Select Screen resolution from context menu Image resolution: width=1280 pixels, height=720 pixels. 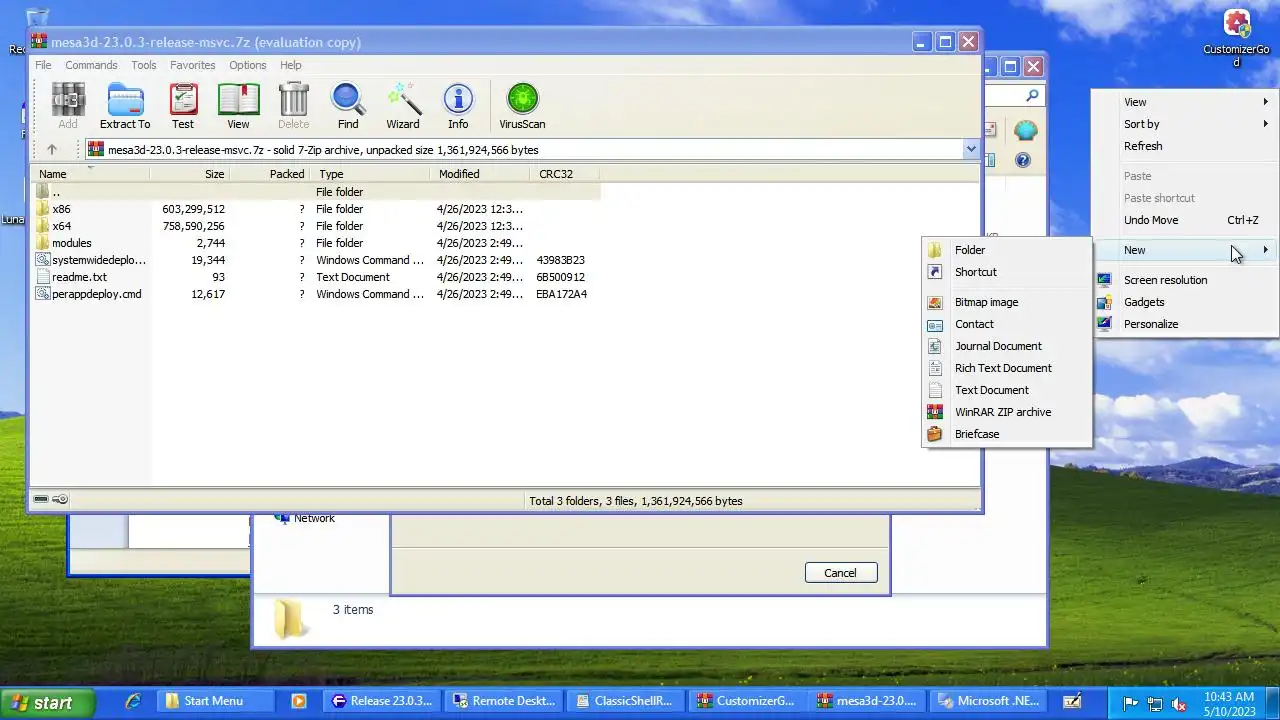pyautogui.click(x=1185, y=280)
